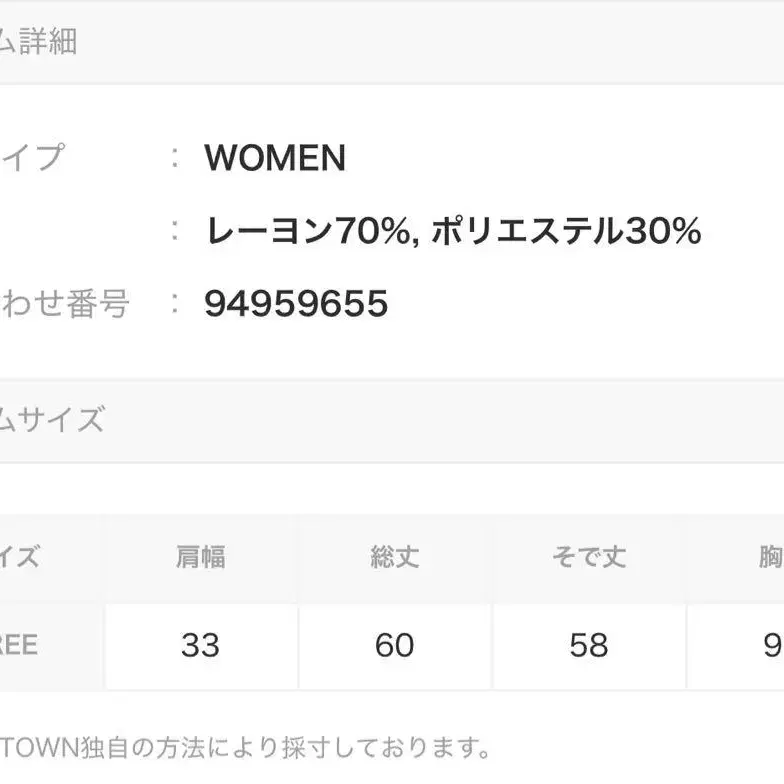Image resolution: width=784 pixels, height=784 pixels.
Task: Click the お問い合わせ番号 row label
Action: point(66,303)
